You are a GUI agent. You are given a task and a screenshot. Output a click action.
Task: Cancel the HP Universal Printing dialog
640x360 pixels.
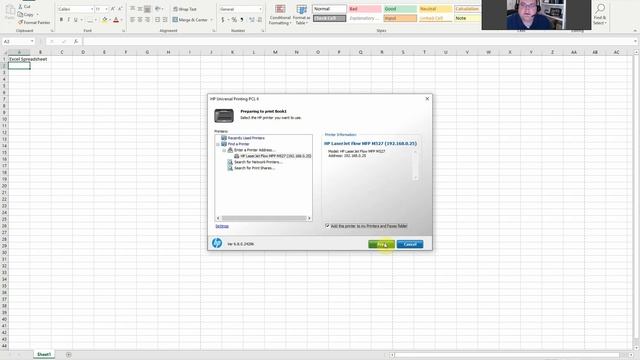point(410,244)
